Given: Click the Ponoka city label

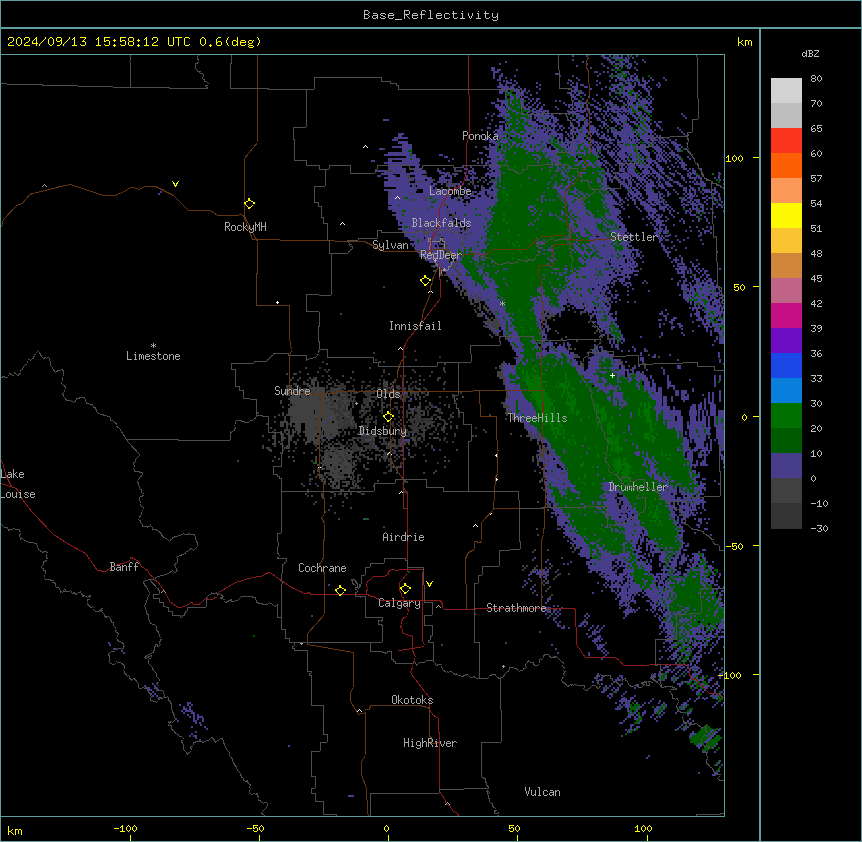Looking at the screenshot, I should tap(480, 136).
